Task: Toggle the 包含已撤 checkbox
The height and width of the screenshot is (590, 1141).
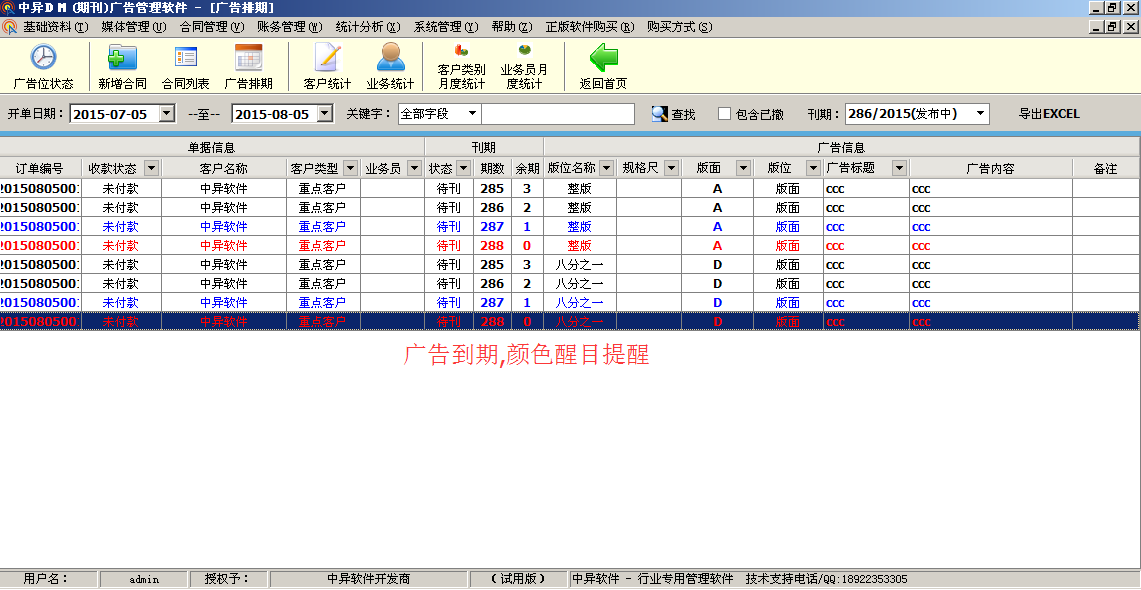Action: coord(725,114)
